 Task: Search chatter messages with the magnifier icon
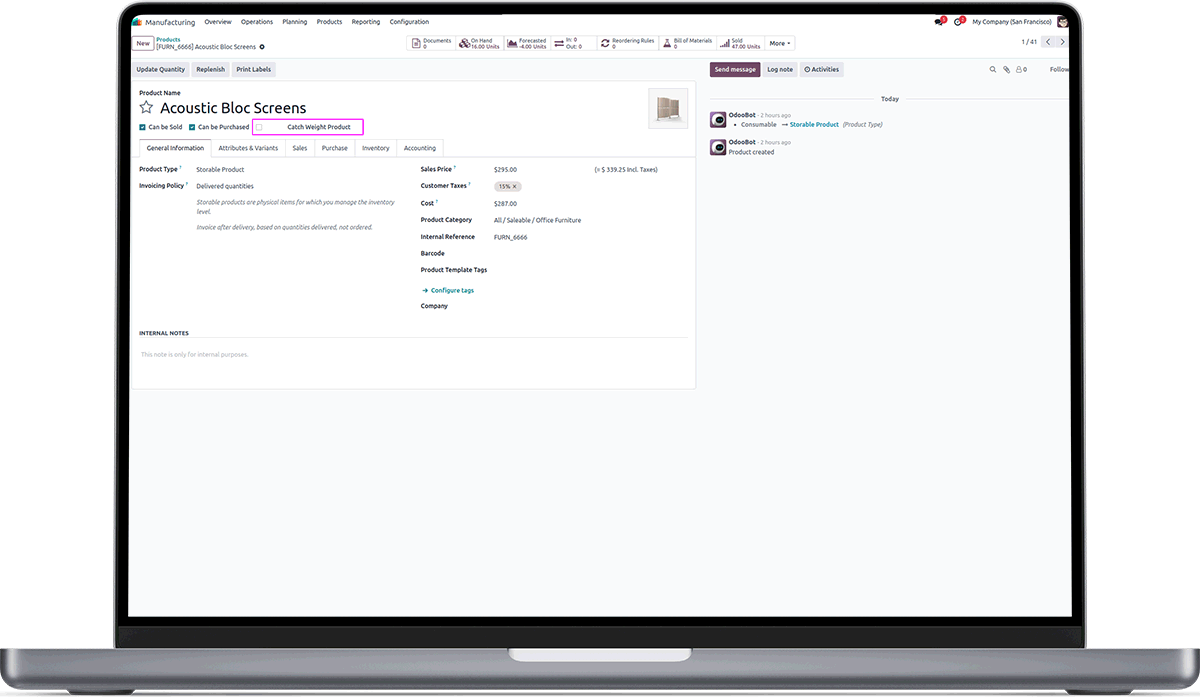(993, 70)
